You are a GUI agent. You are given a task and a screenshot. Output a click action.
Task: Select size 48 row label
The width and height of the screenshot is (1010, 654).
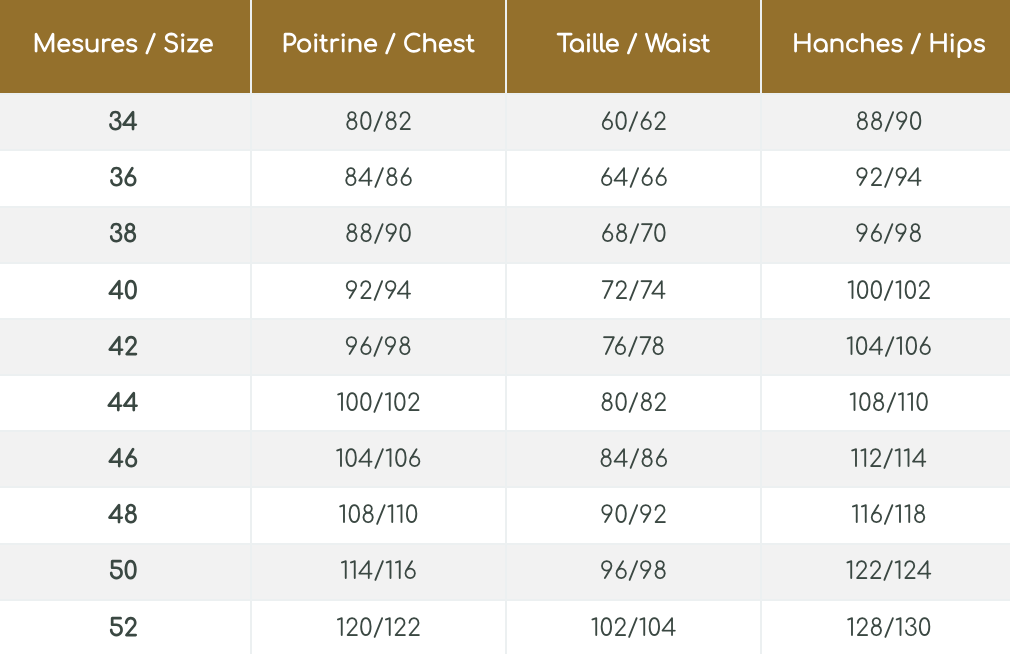pos(123,515)
